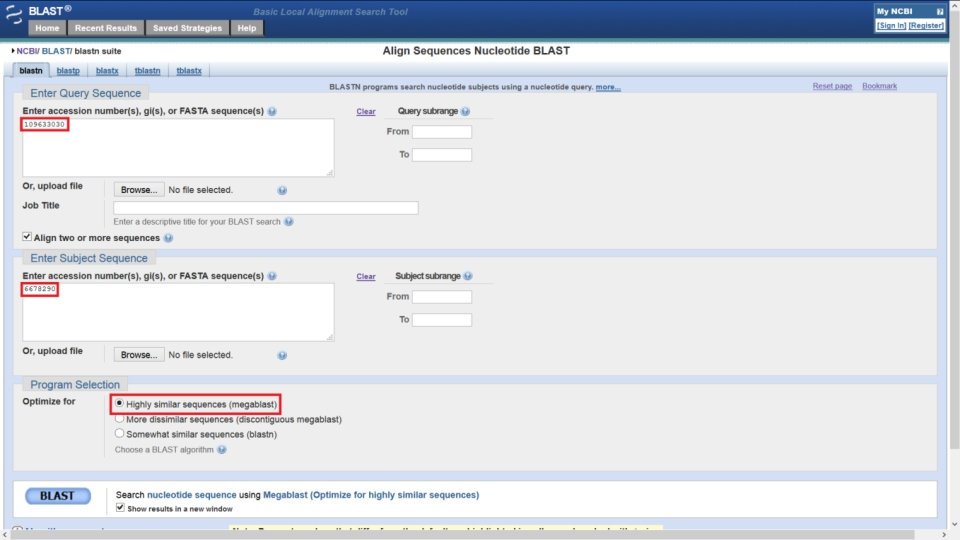Follow the BLAST breadcrumb link

coord(56,51)
